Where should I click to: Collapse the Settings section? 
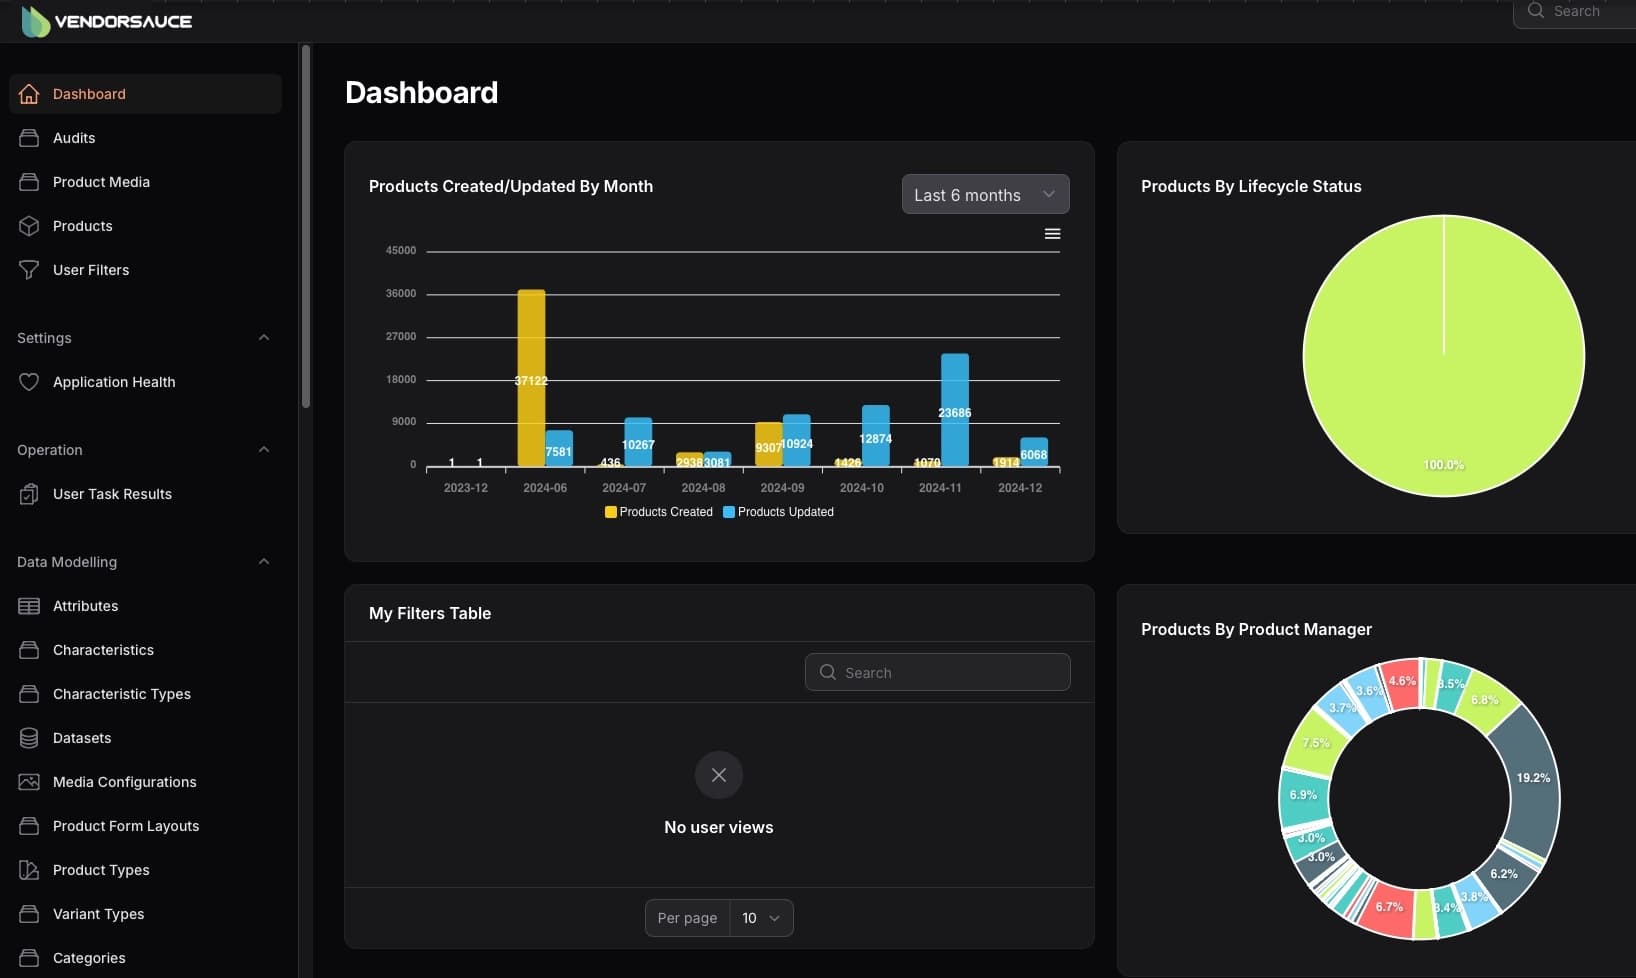pyautogui.click(x=264, y=338)
